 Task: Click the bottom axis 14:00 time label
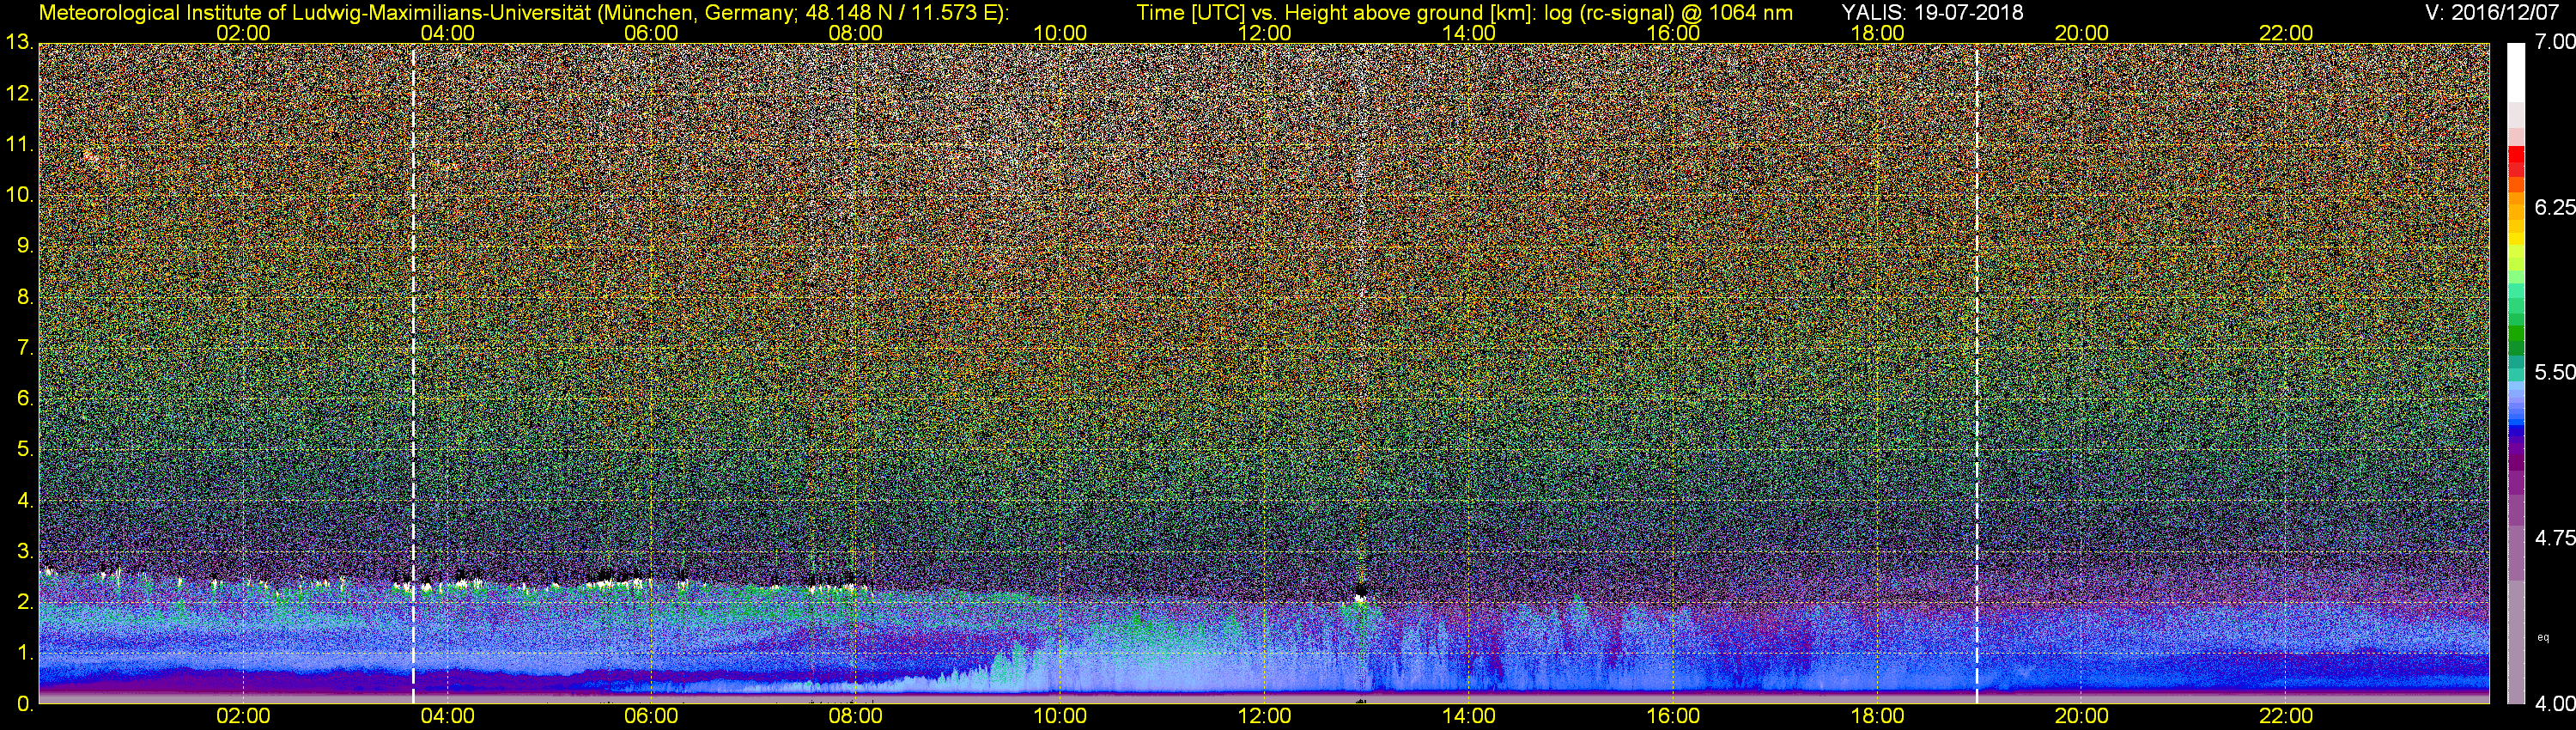(x=1468, y=717)
